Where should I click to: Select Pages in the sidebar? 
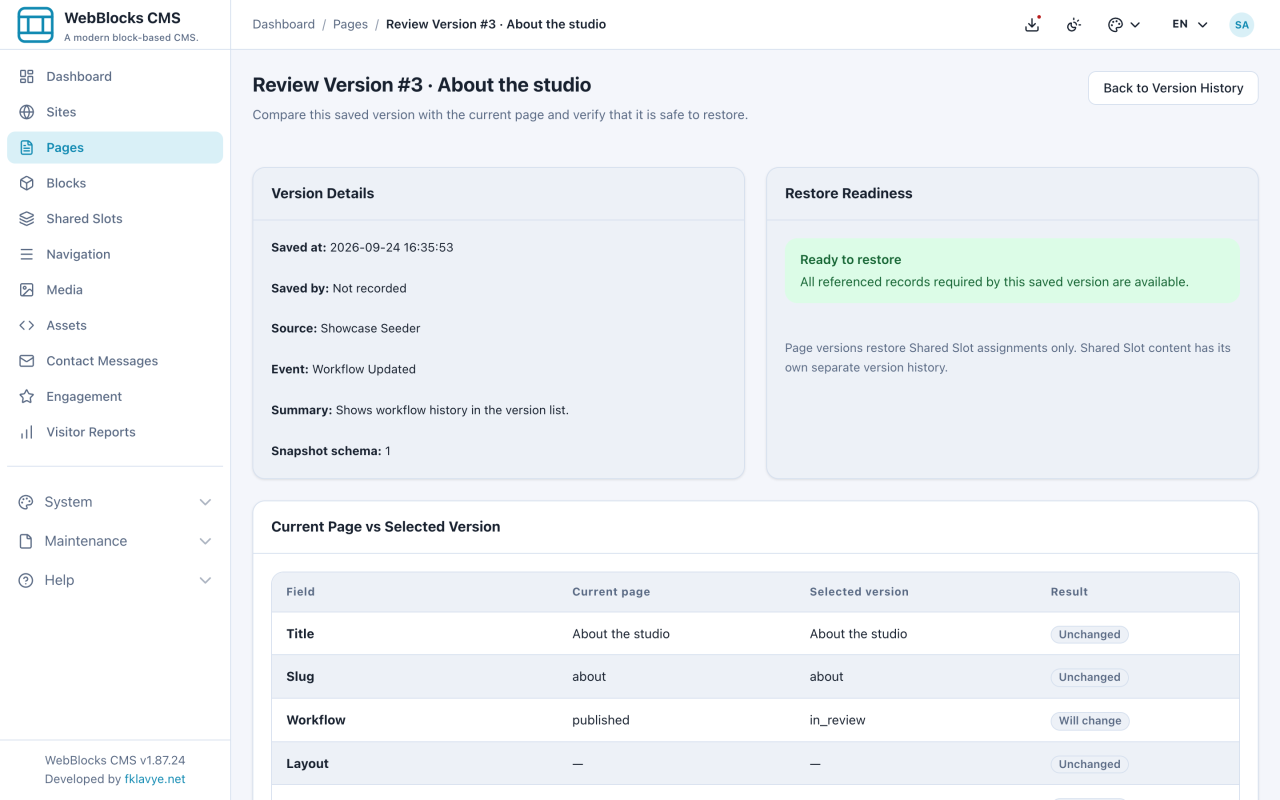(115, 147)
